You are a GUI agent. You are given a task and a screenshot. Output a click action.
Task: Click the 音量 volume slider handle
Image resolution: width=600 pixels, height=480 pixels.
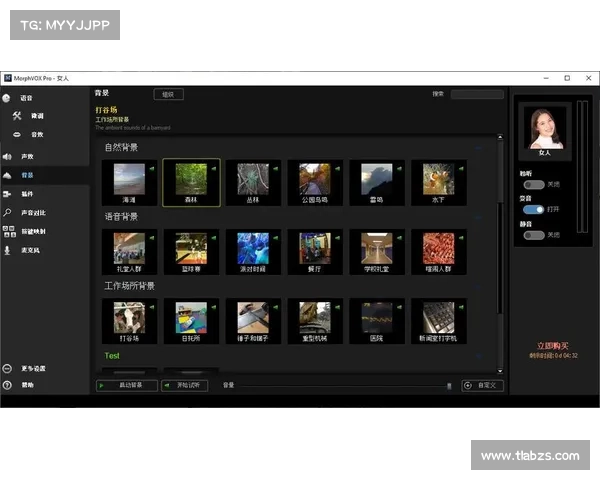(449, 386)
